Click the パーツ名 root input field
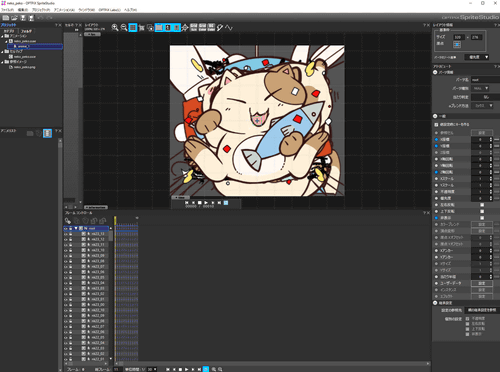The image size is (500, 372). [x=485, y=80]
